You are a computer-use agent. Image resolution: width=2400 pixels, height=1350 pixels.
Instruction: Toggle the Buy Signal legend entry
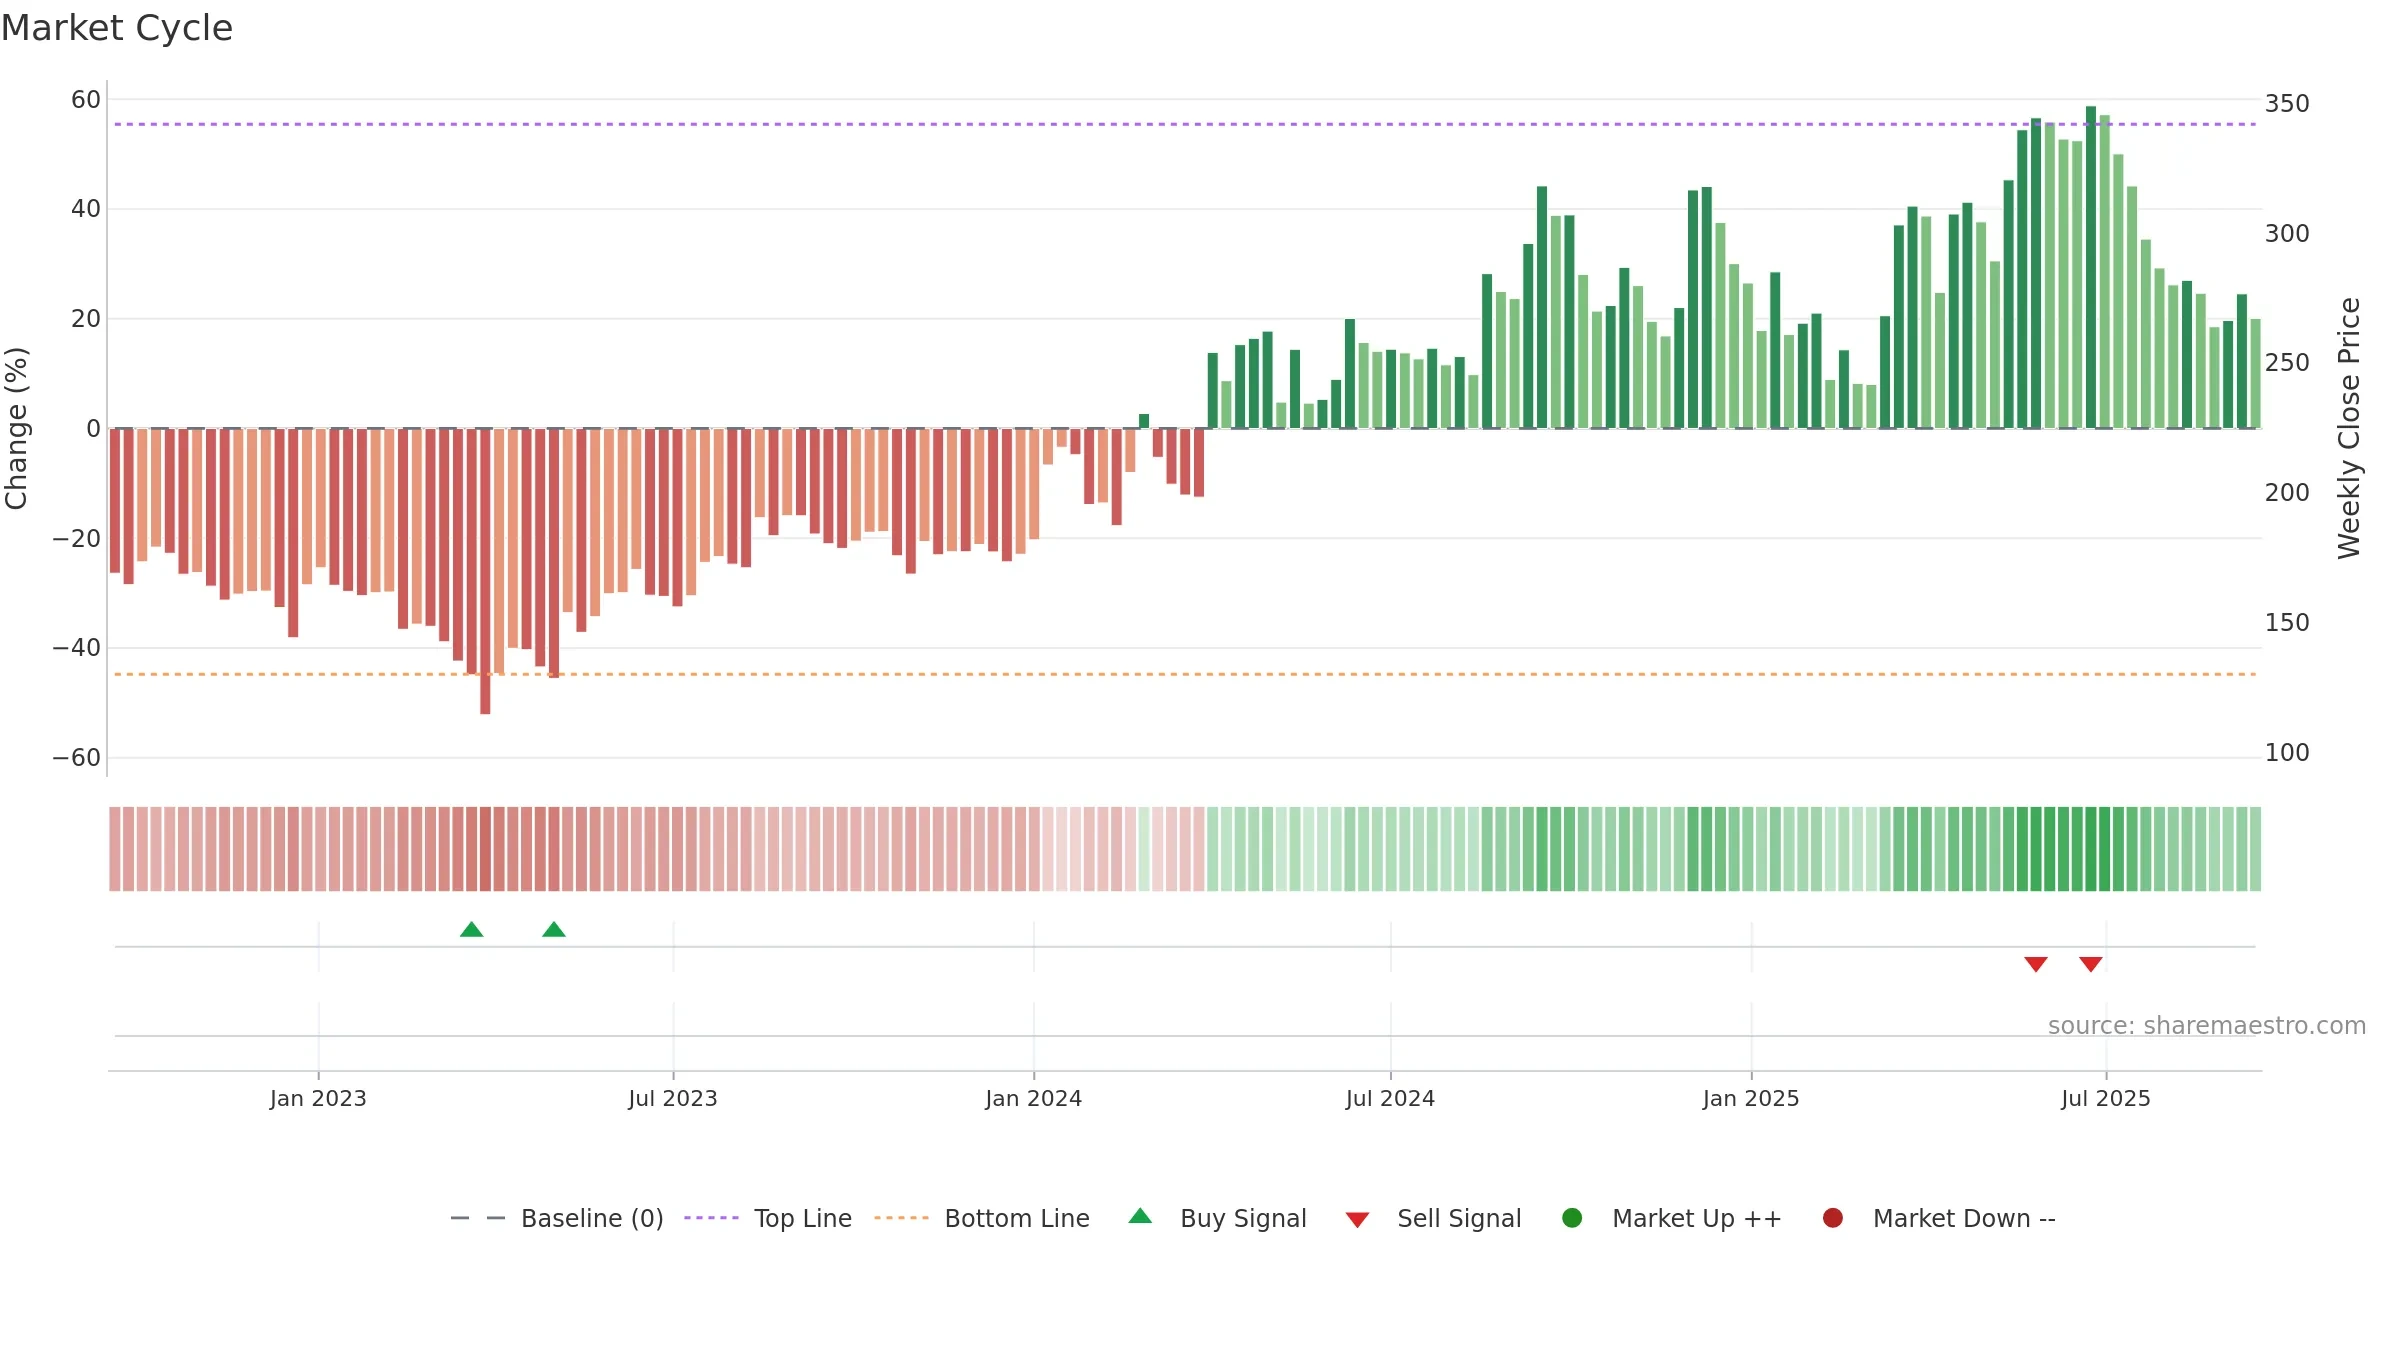click(x=1217, y=1218)
